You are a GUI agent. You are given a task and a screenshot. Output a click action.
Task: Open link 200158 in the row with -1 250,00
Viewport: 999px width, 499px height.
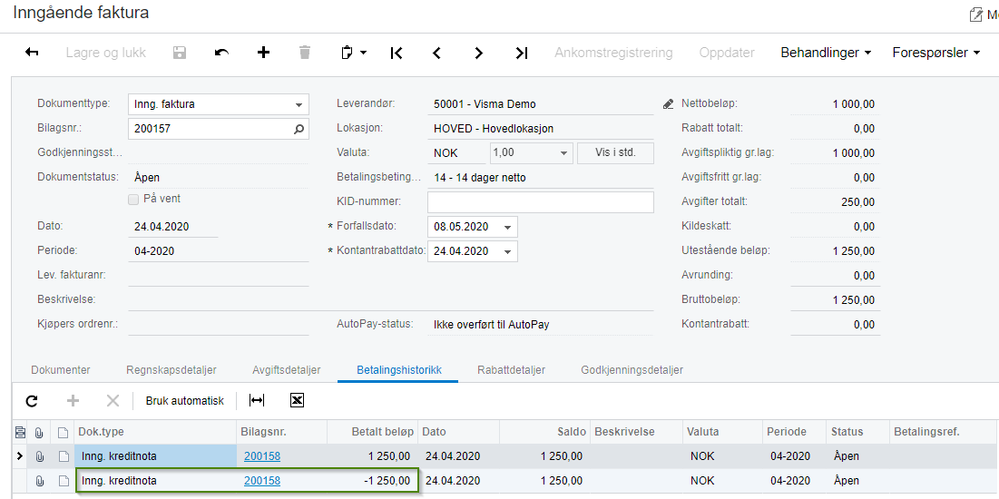[x=262, y=481]
